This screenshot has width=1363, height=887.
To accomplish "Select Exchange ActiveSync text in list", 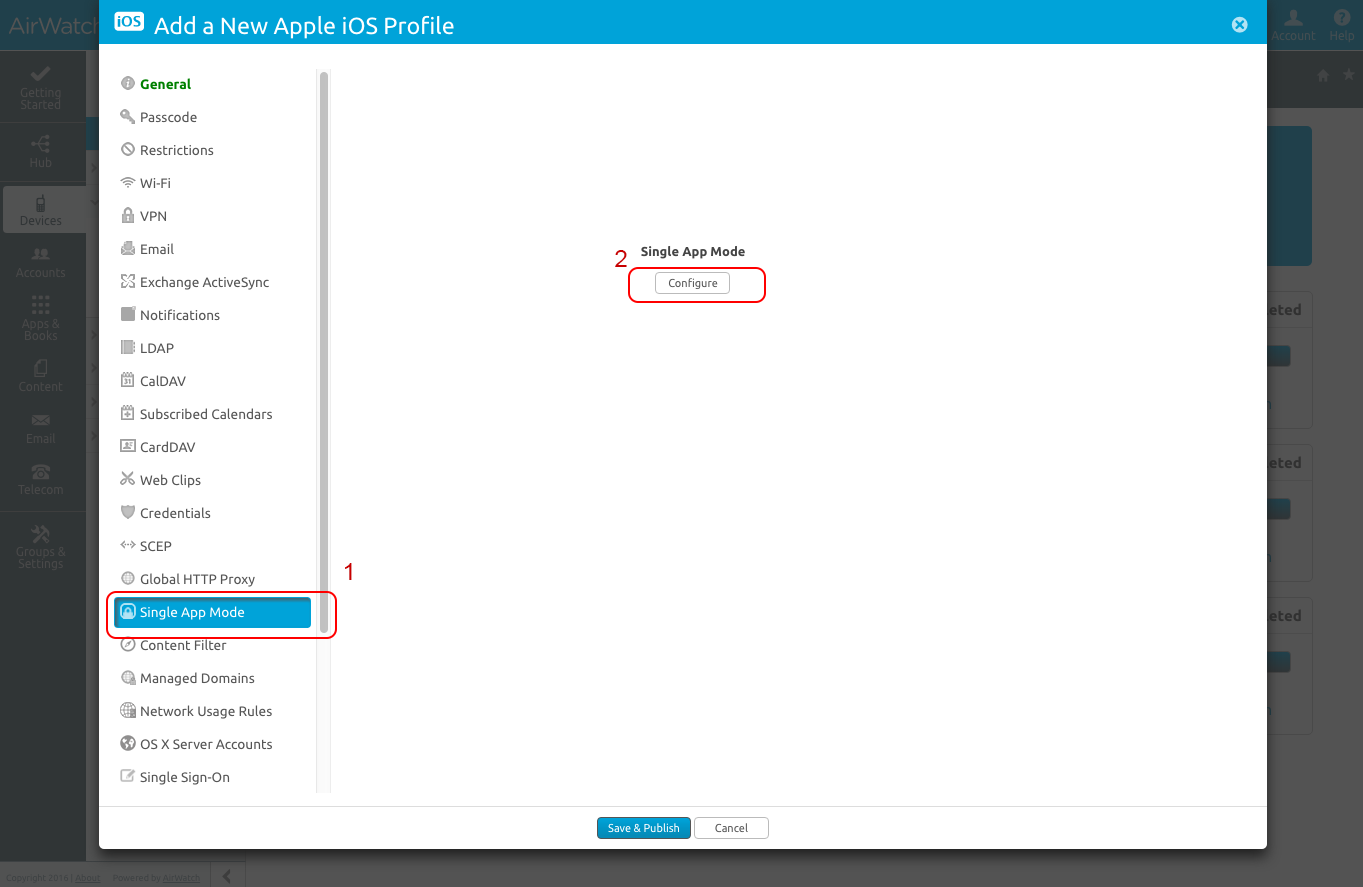I will (x=204, y=282).
